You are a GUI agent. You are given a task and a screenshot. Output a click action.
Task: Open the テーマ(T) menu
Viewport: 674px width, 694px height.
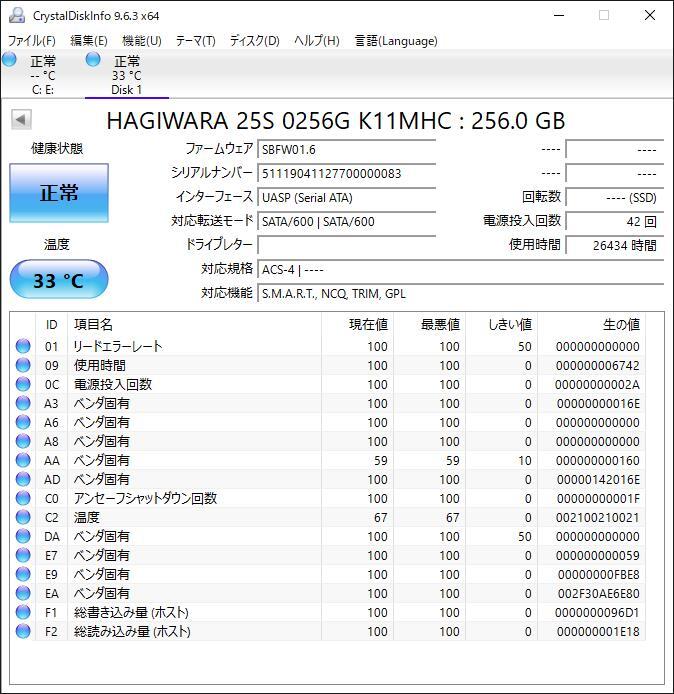coord(196,41)
